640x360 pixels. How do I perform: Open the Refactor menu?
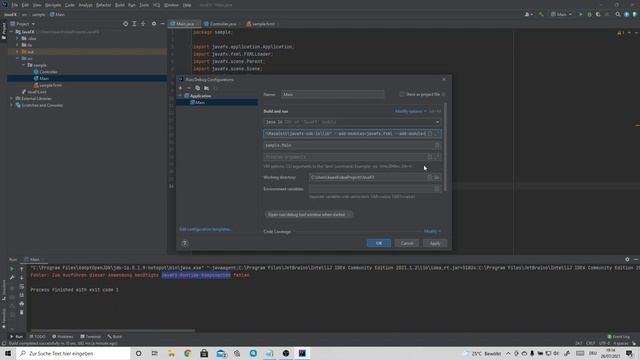103,5
